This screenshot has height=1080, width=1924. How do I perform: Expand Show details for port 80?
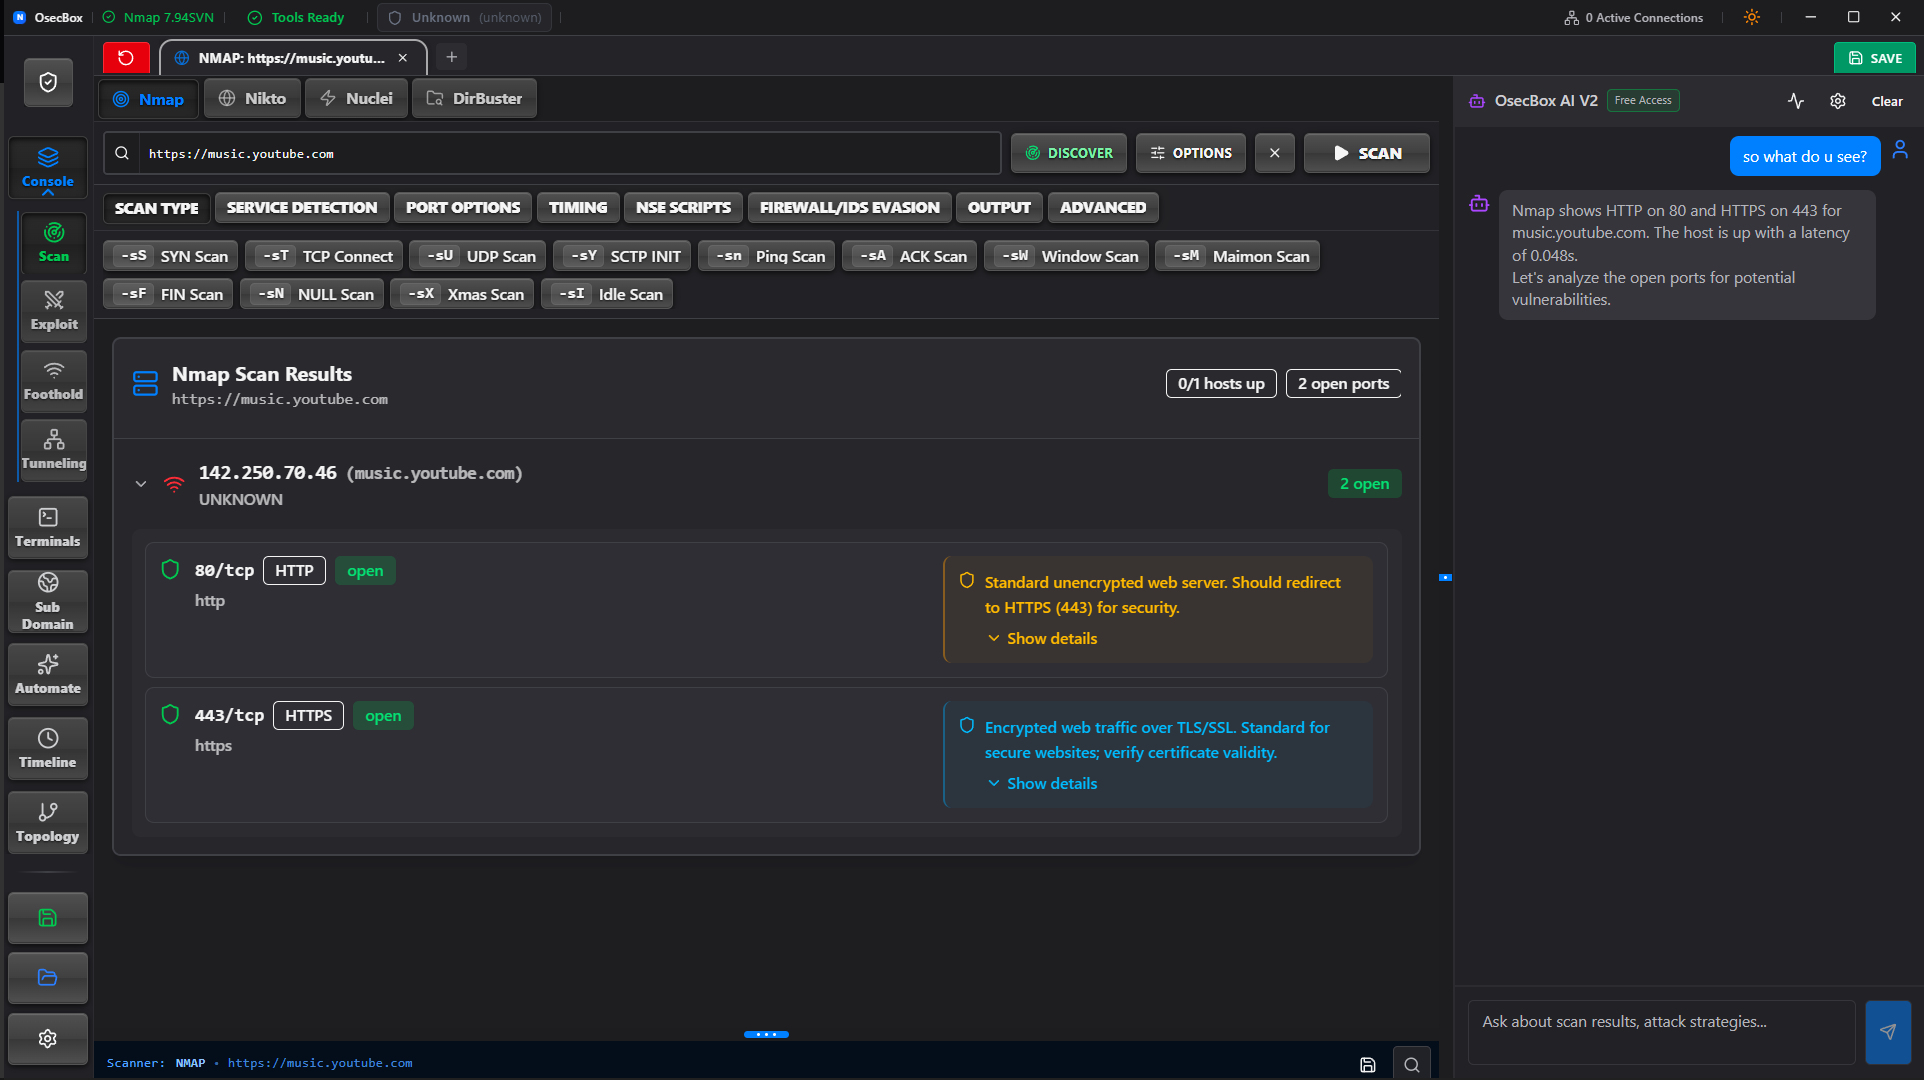[1042, 638]
